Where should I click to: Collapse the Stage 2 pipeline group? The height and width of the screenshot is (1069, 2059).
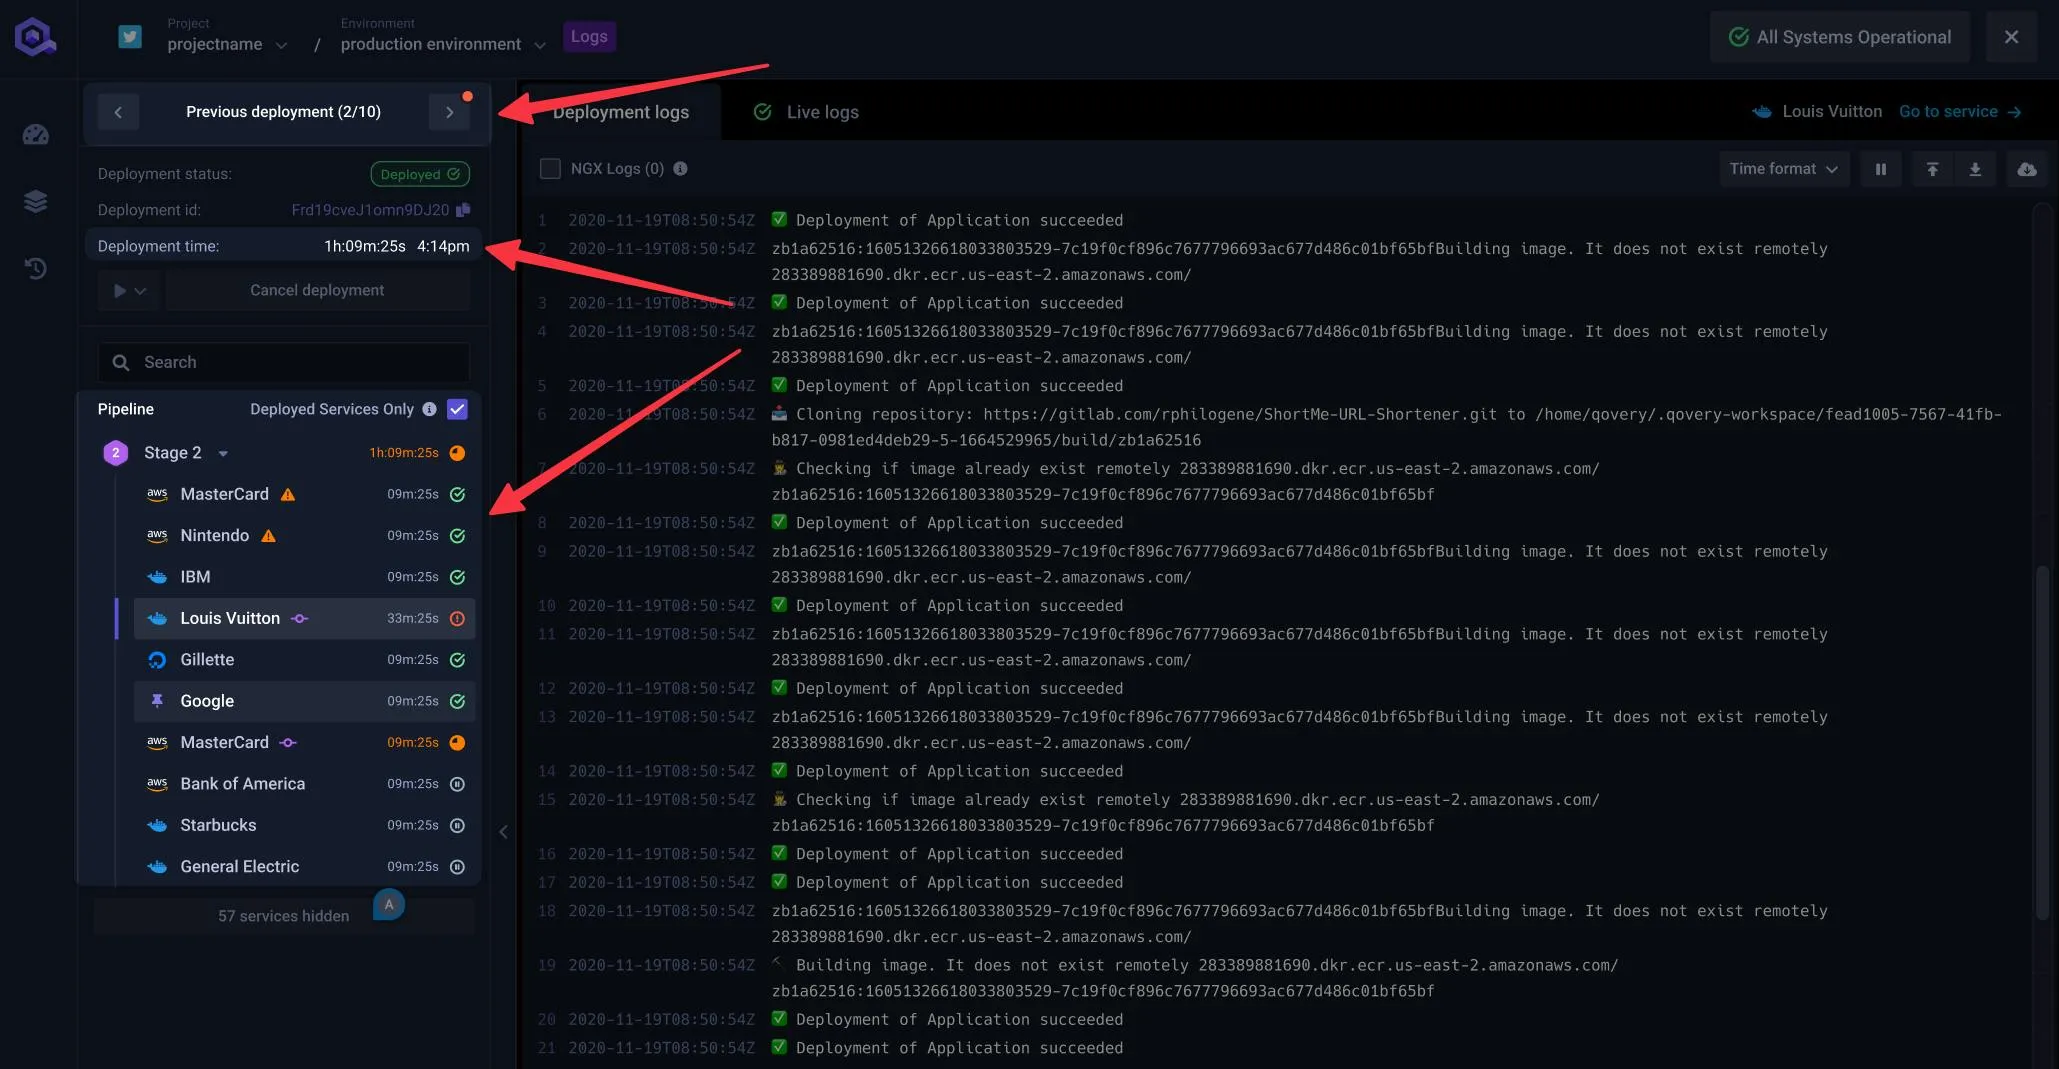tap(222, 453)
